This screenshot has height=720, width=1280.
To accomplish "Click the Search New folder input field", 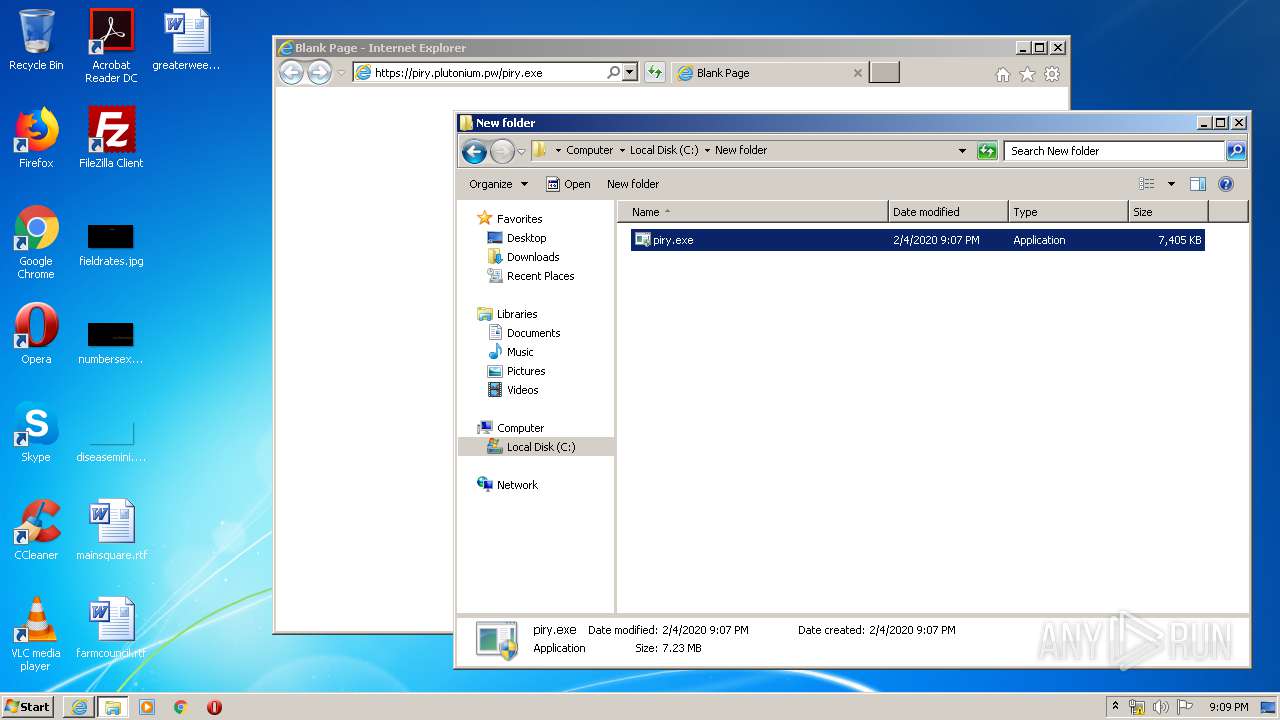I will 1114,151.
